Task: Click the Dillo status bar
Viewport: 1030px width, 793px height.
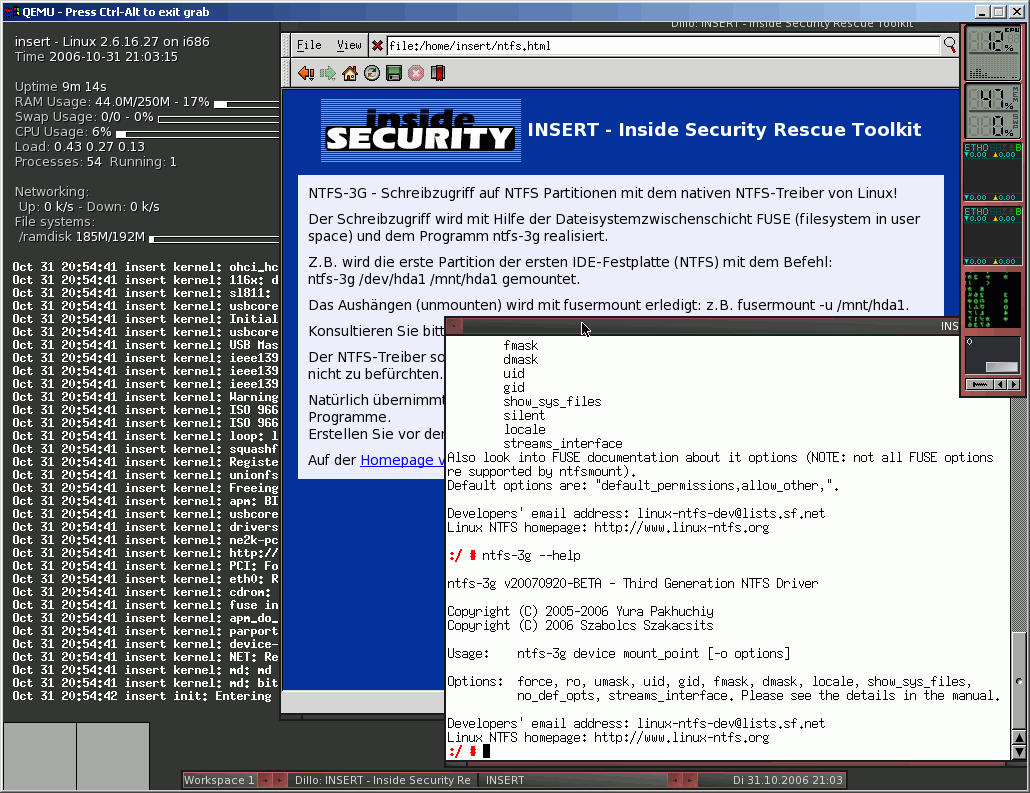Action: [363, 702]
